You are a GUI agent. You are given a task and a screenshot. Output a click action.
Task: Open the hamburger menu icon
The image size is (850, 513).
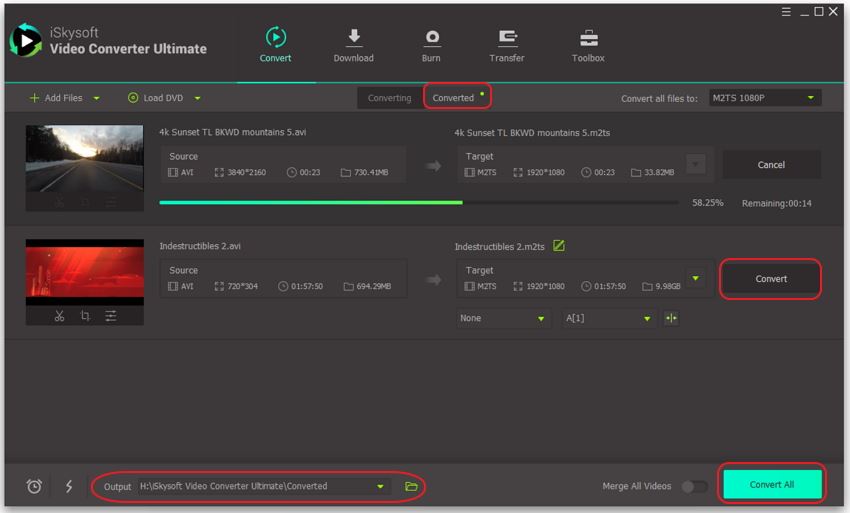[x=786, y=12]
